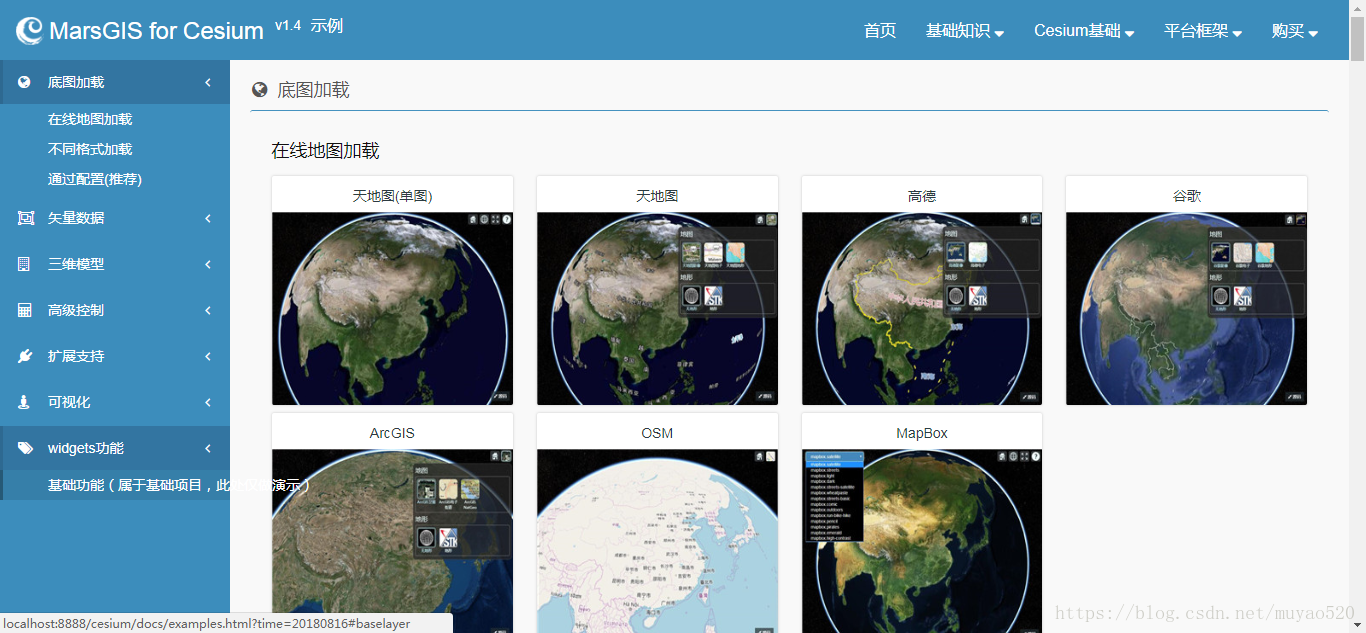This screenshot has width=1366, height=633.
Task: Expand the 三维模型 section chevron
Action: pos(207,264)
